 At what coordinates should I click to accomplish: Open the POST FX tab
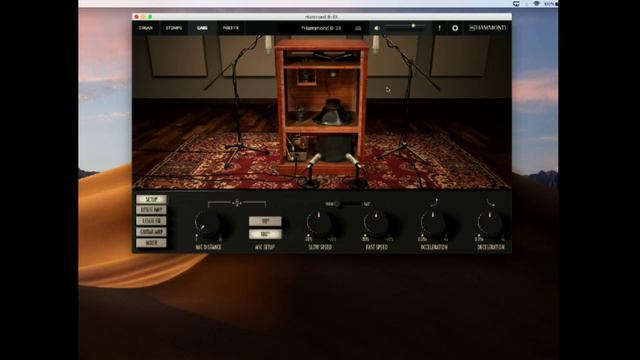(x=231, y=28)
